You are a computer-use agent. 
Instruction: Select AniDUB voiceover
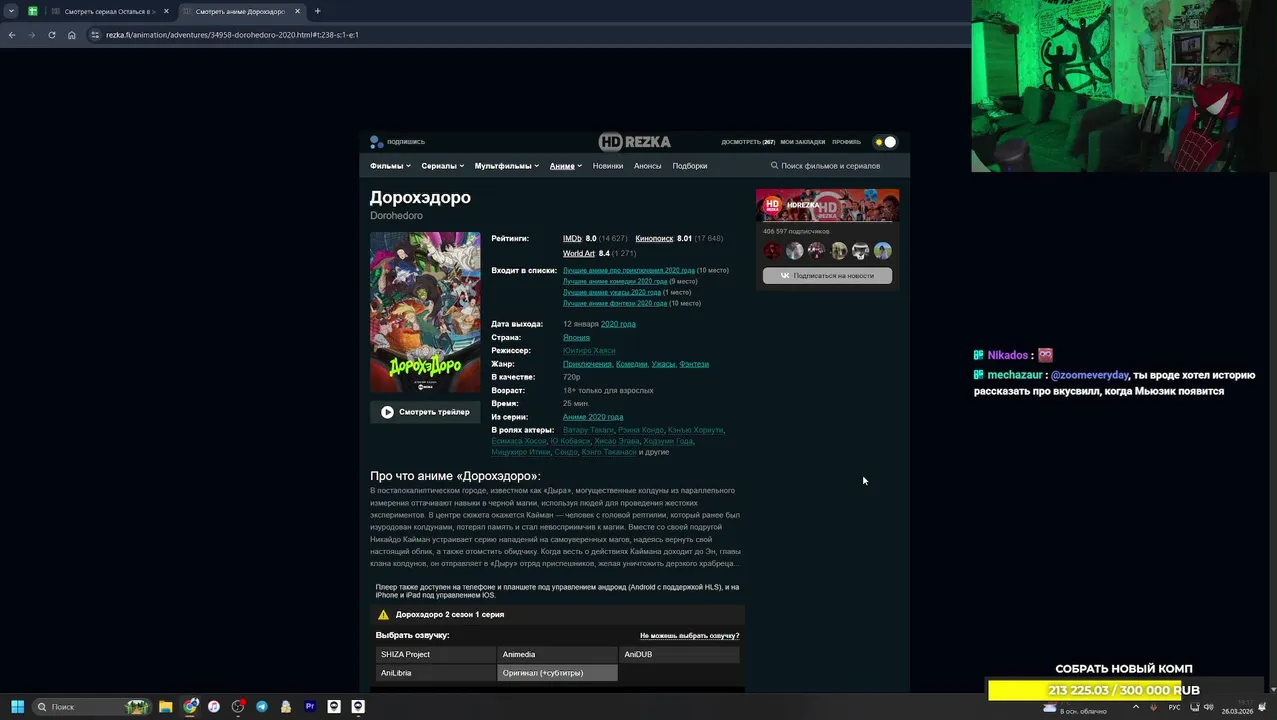coord(679,654)
